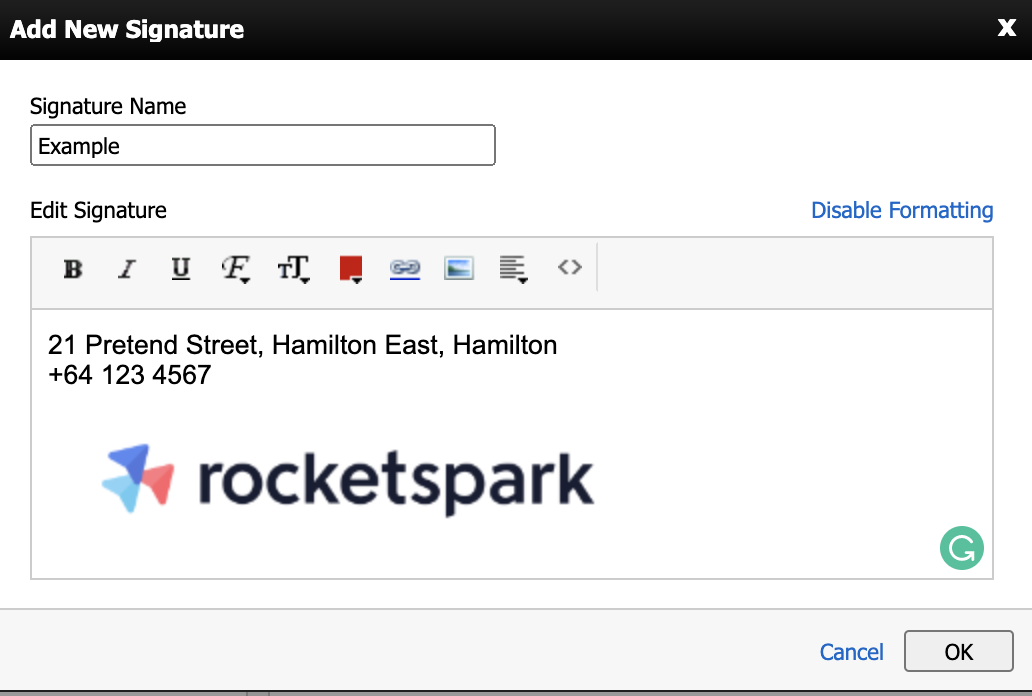The width and height of the screenshot is (1032, 696).
Task: Close the Add New Signature dialog
Action: tap(1006, 28)
